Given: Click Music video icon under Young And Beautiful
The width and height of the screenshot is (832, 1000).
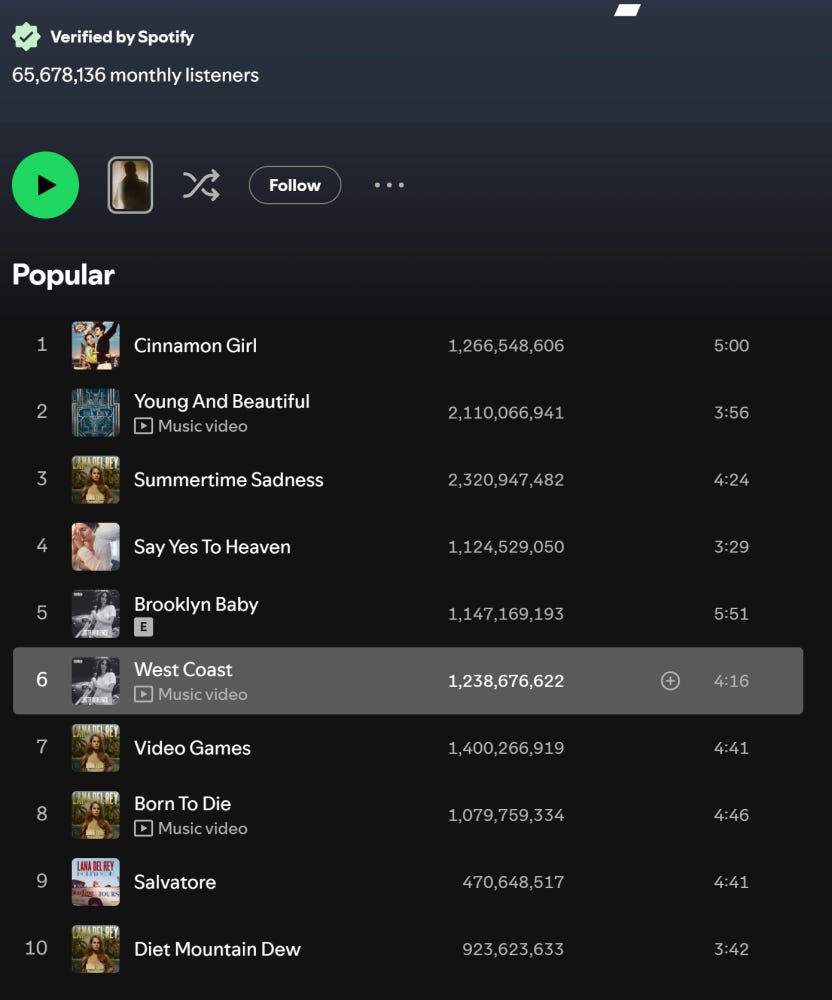Looking at the screenshot, I should click(x=143, y=426).
